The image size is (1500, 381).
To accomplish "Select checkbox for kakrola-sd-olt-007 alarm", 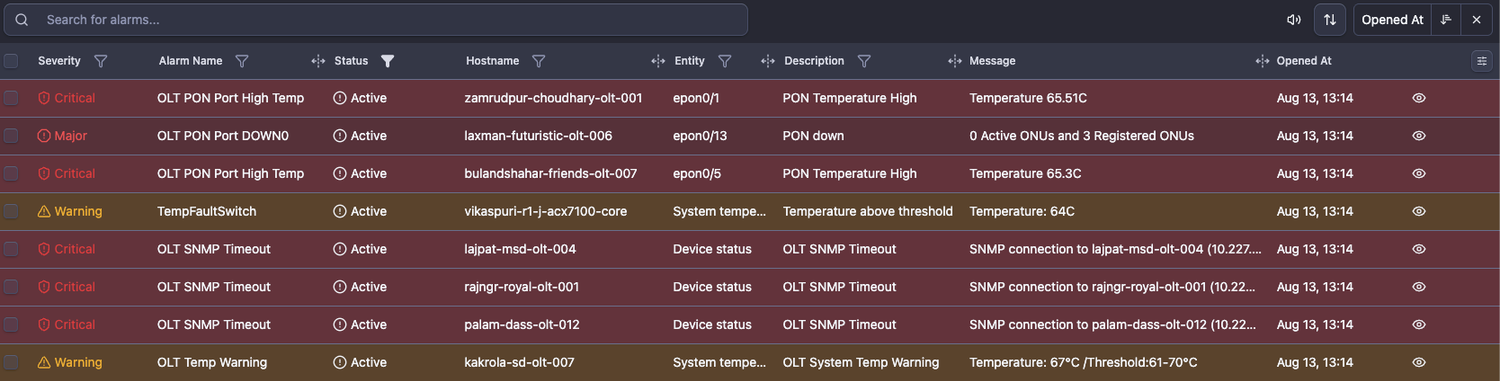I will tap(11, 363).
